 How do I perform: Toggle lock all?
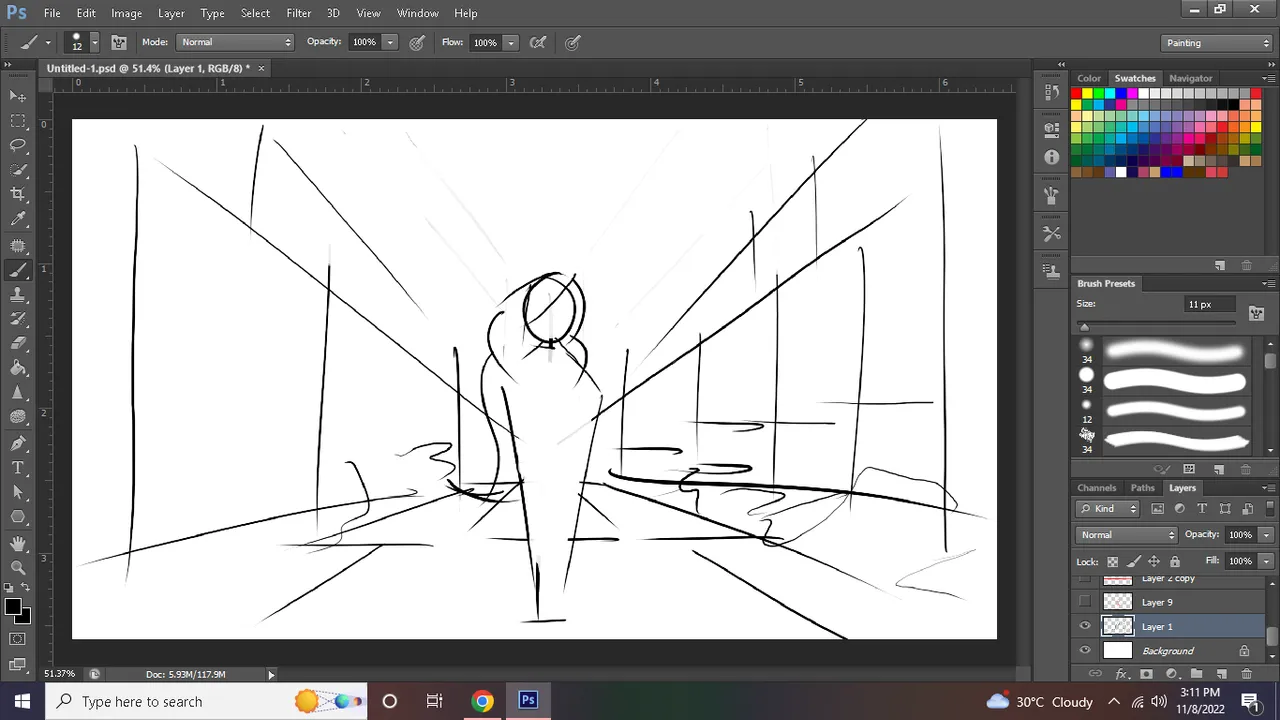(x=1175, y=561)
